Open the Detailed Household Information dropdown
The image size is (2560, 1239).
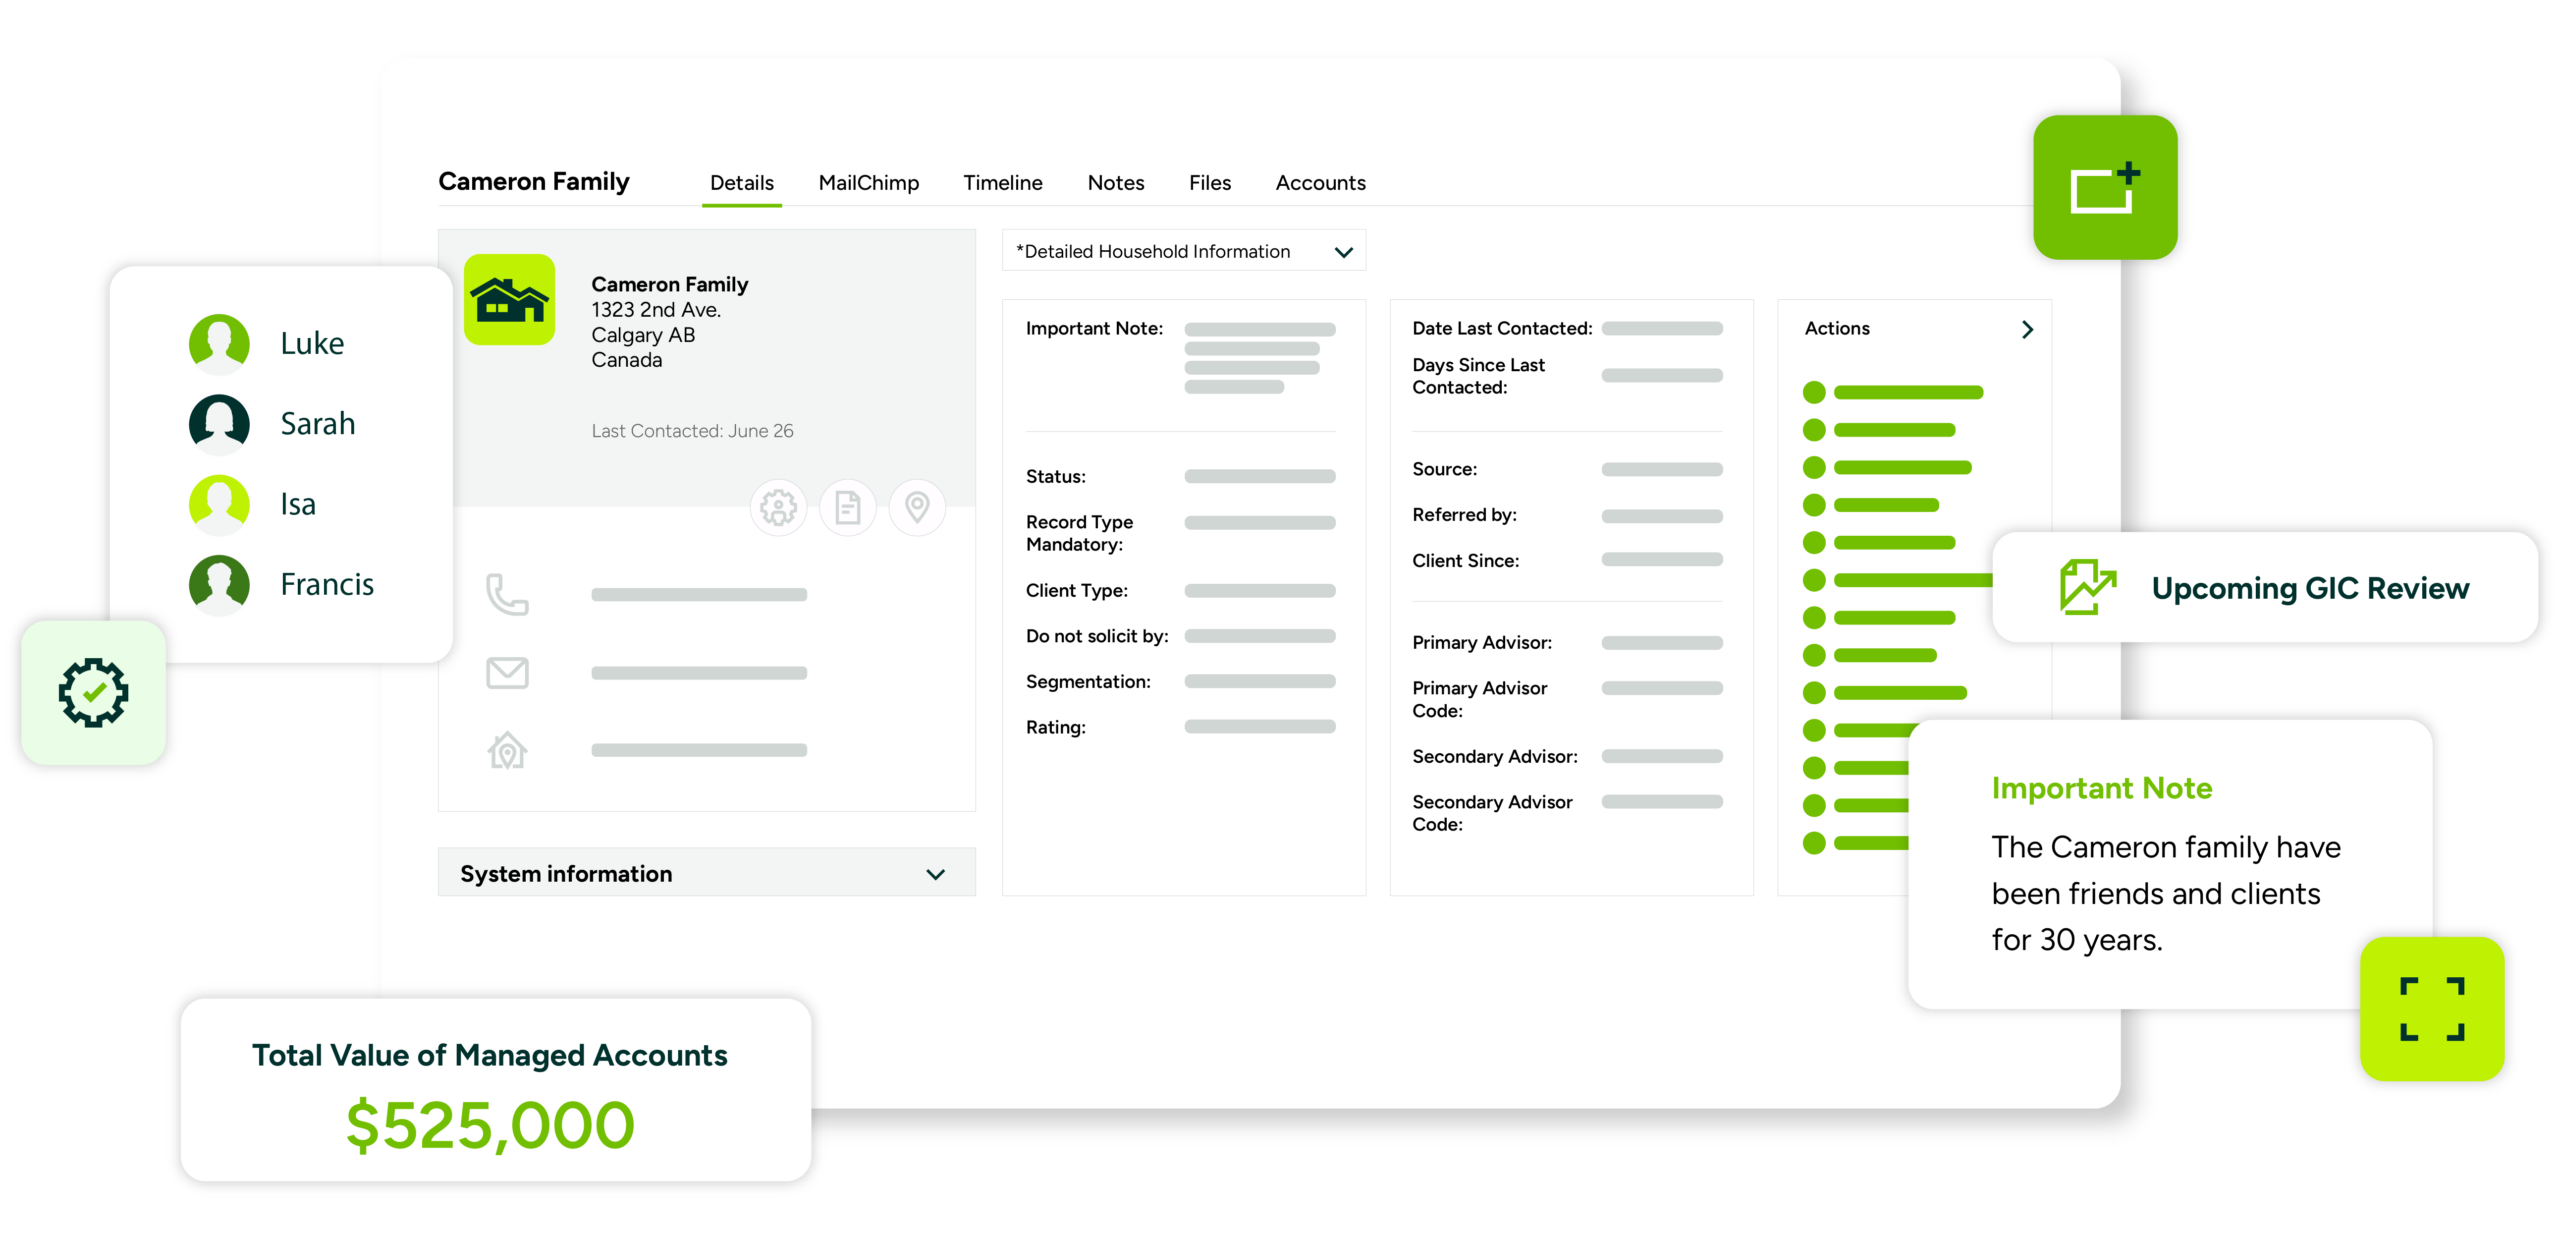tap(1184, 252)
